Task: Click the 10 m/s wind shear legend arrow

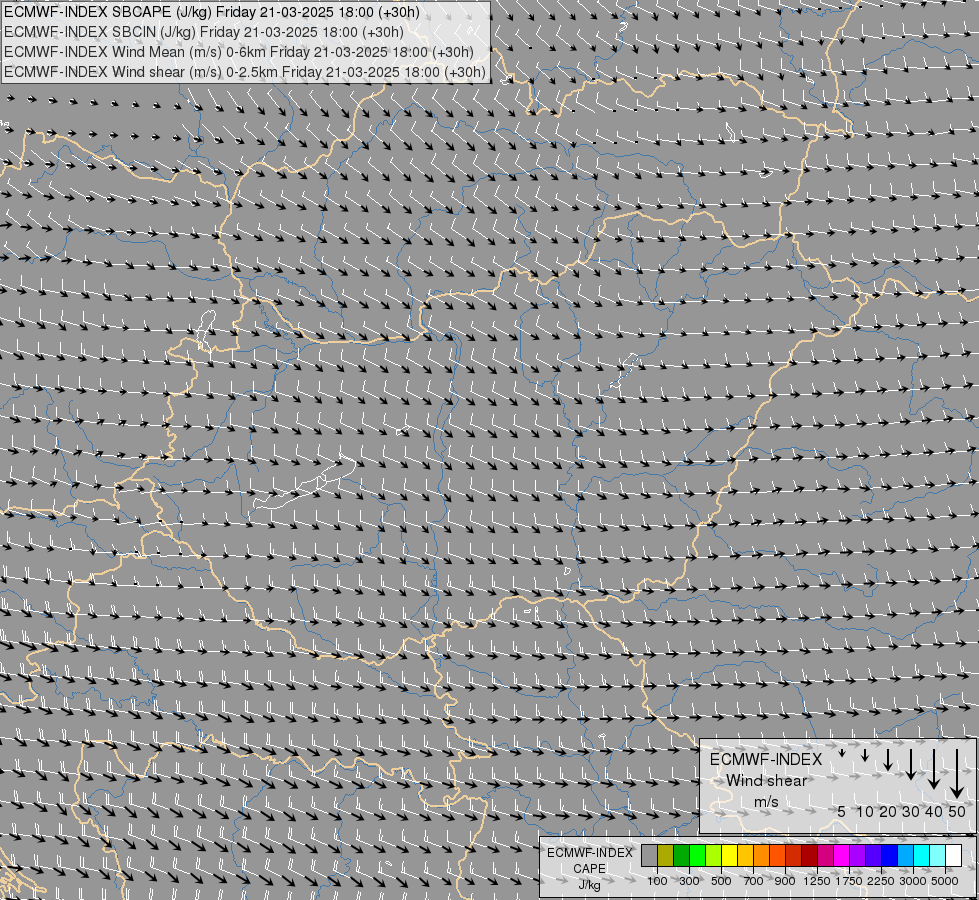Action: (865, 756)
